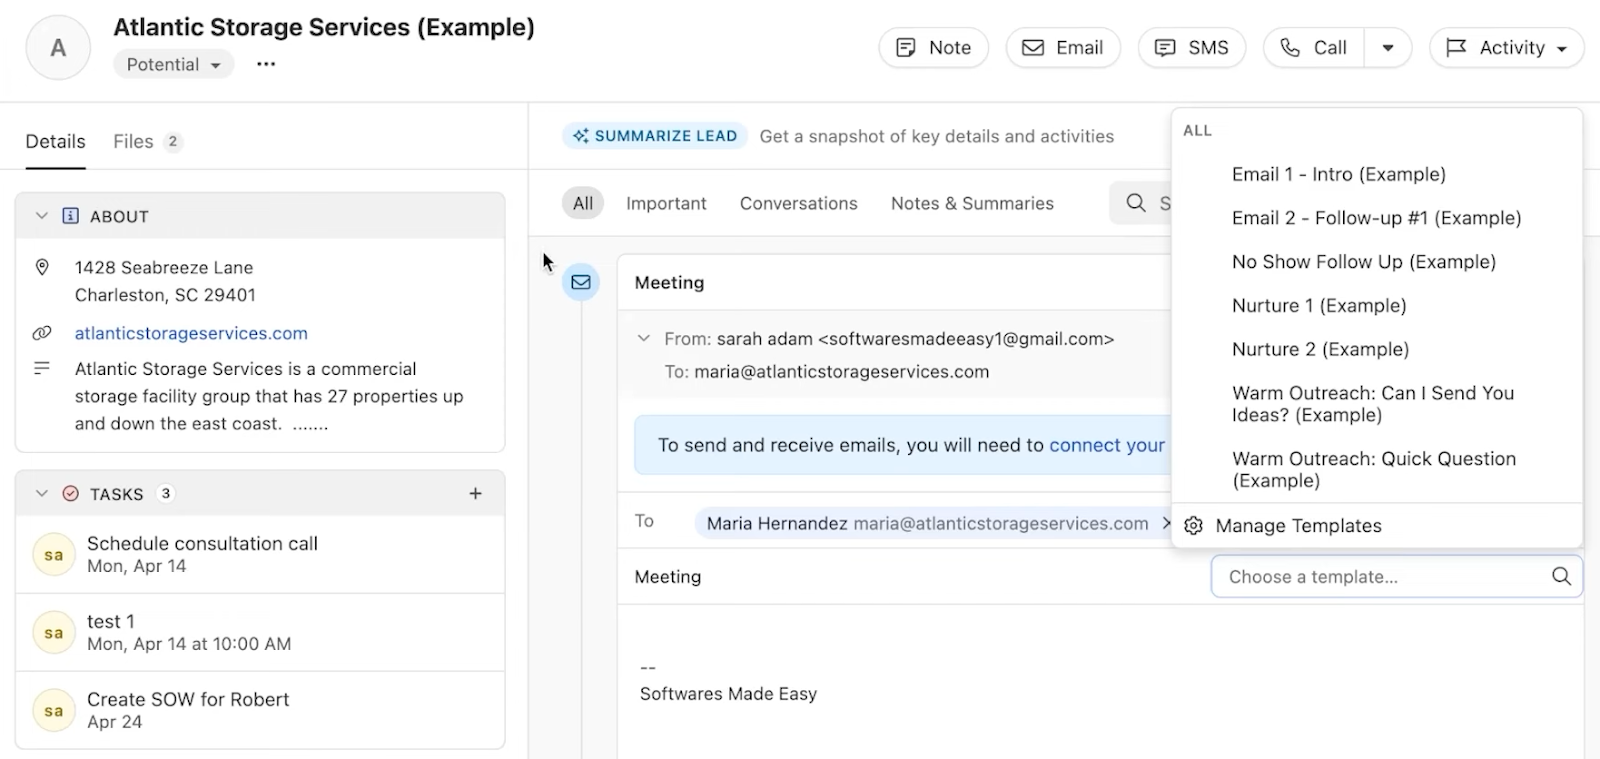The width and height of the screenshot is (1600, 759).
Task: Switch to the Files tab
Action: coord(133,142)
